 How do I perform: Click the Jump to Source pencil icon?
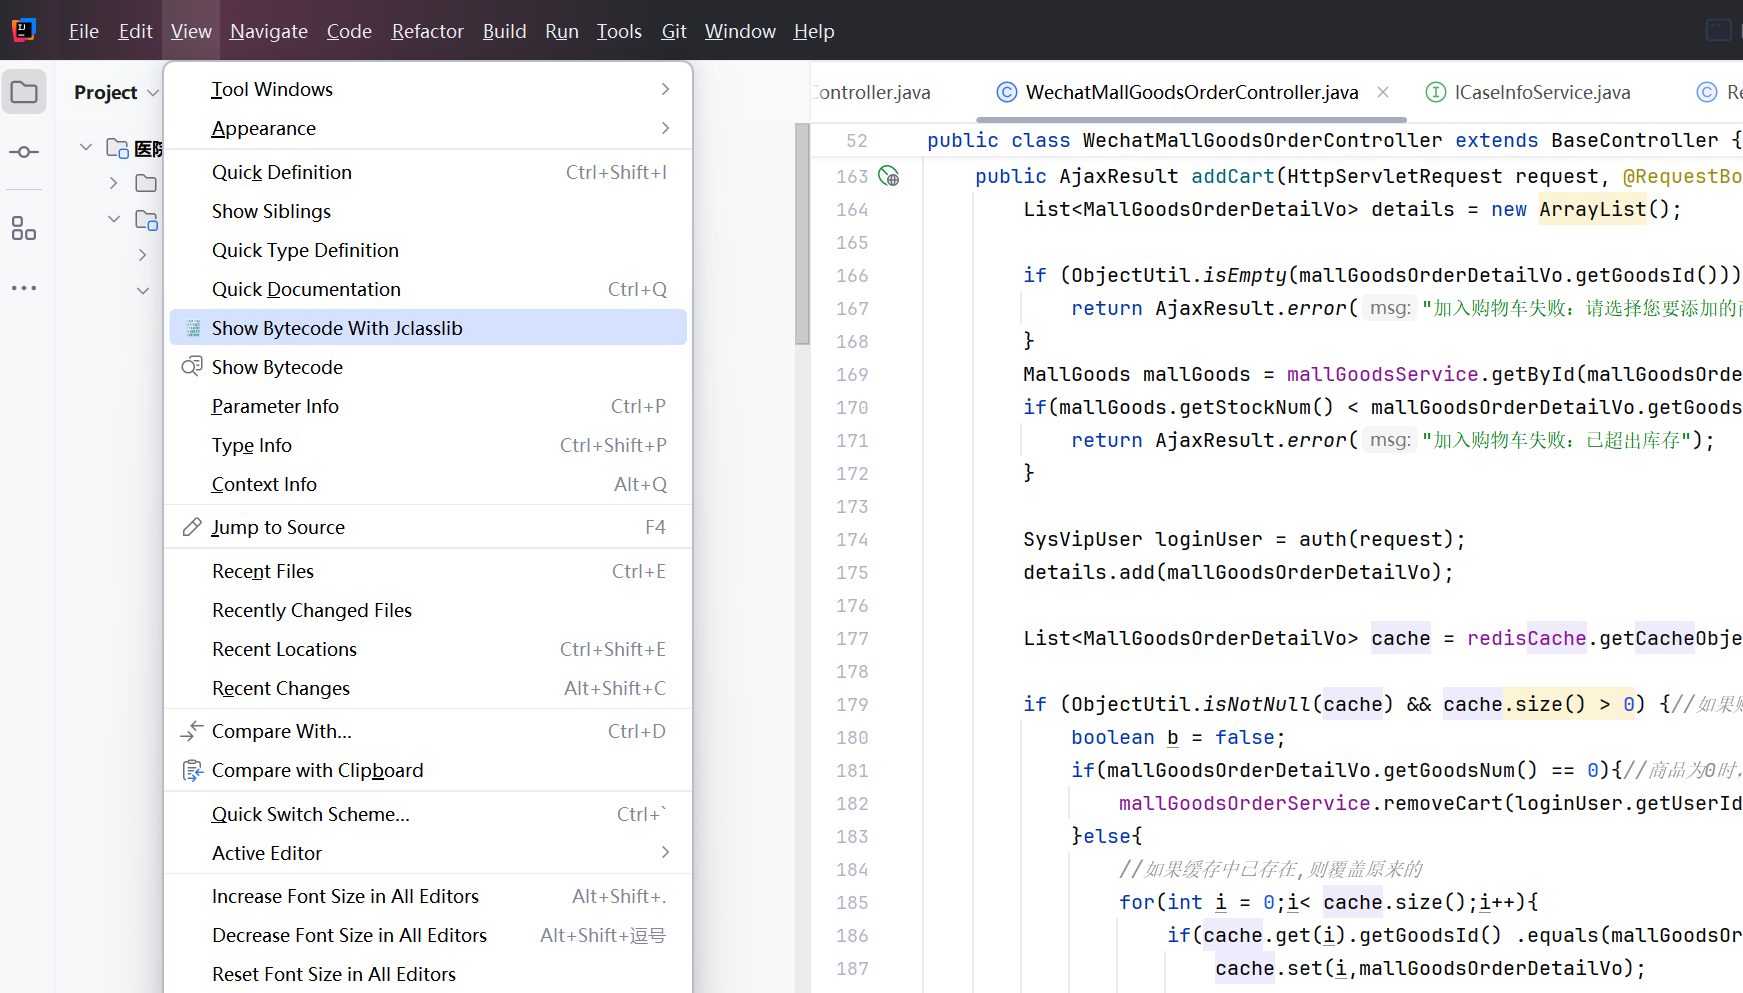(x=192, y=527)
